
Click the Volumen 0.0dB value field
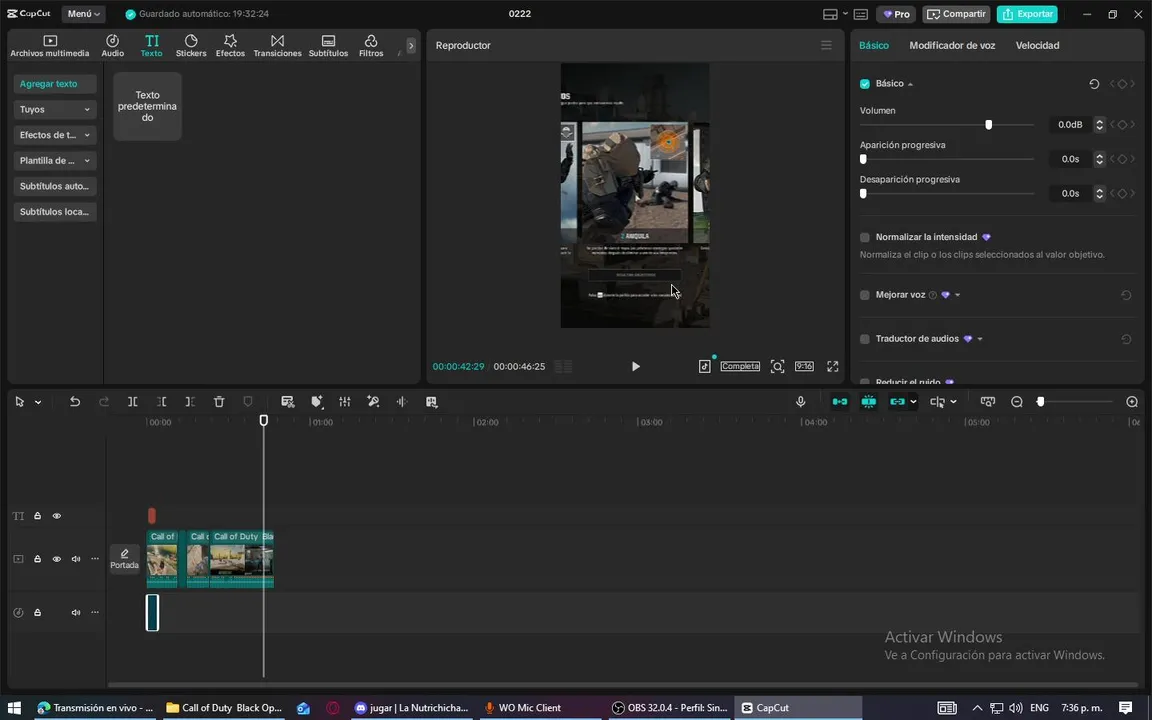pos(1070,125)
